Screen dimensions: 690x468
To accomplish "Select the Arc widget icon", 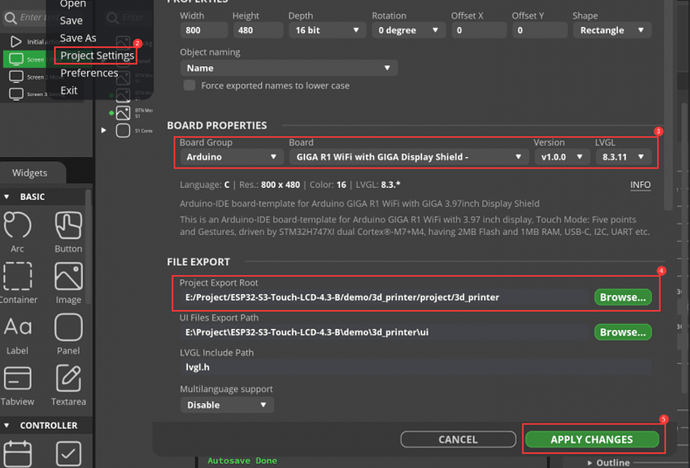I will [17, 226].
